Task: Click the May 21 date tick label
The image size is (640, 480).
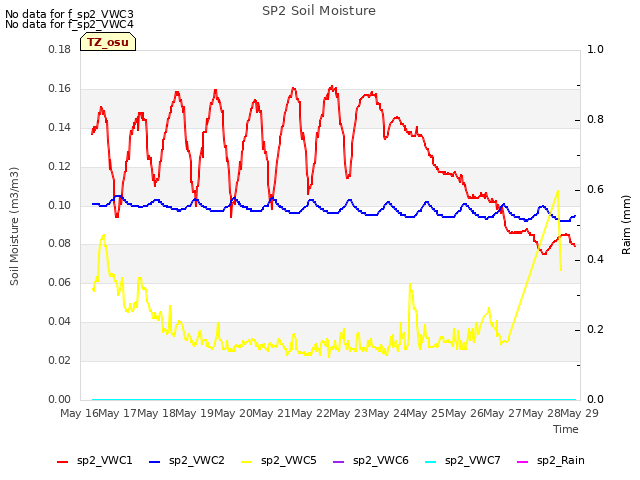Action: pos(271,413)
